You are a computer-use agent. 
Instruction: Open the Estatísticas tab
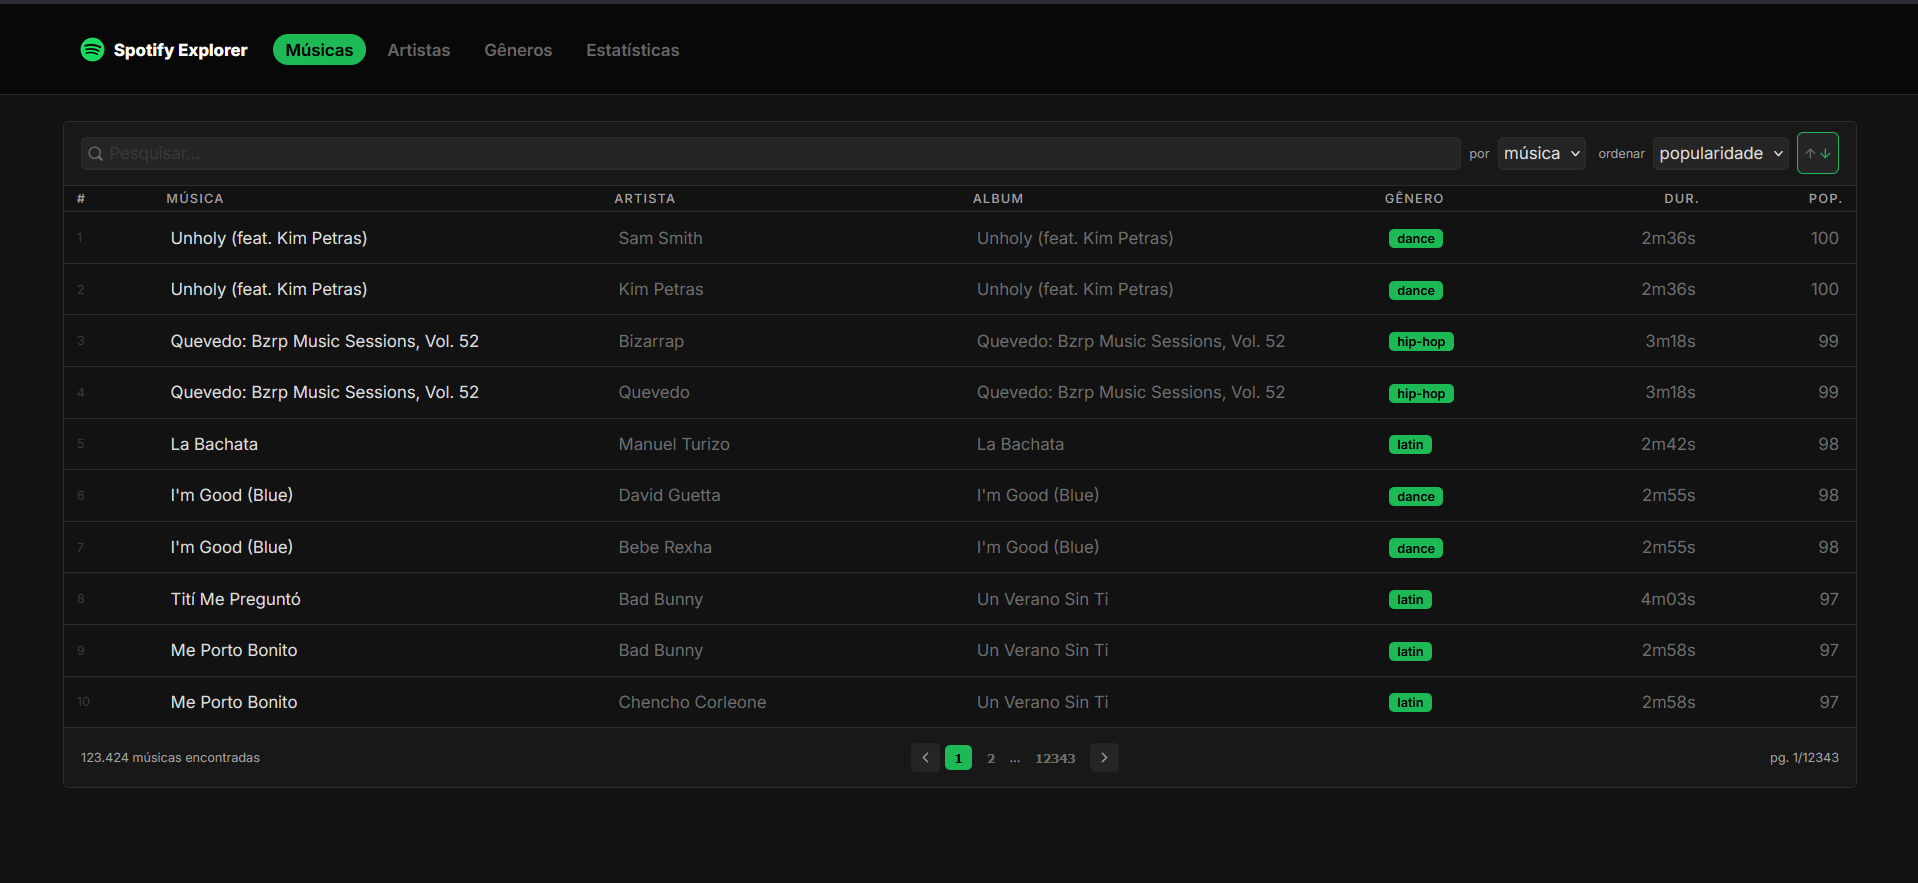pyautogui.click(x=632, y=50)
